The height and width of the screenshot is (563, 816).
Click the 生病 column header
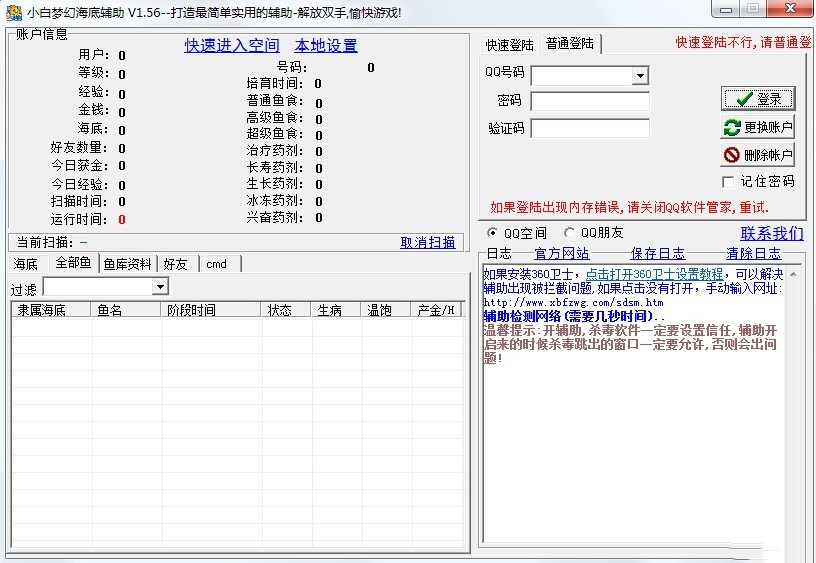pos(336,310)
